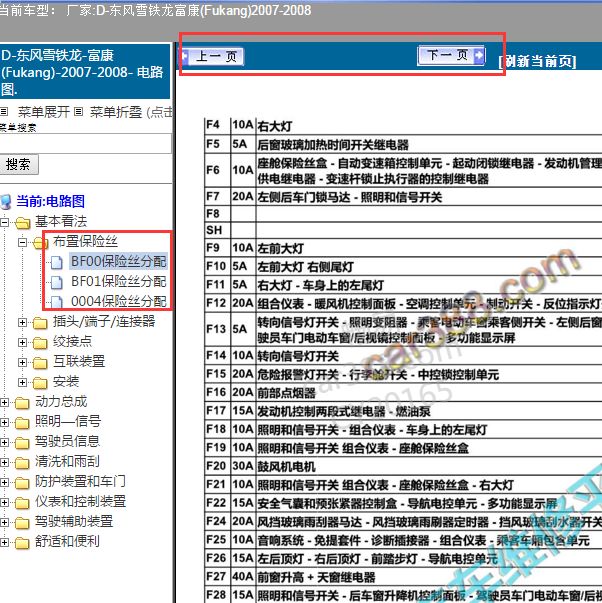Expand the 驾驶辅助装置 tree node
Image resolution: width=602 pixels, height=603 pixels.
click(x=4, y=522)
